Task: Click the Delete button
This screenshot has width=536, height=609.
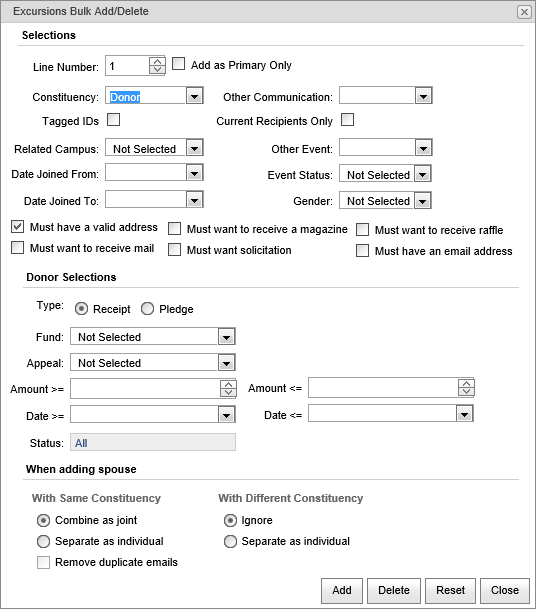Action: click(x=394, y=590)
